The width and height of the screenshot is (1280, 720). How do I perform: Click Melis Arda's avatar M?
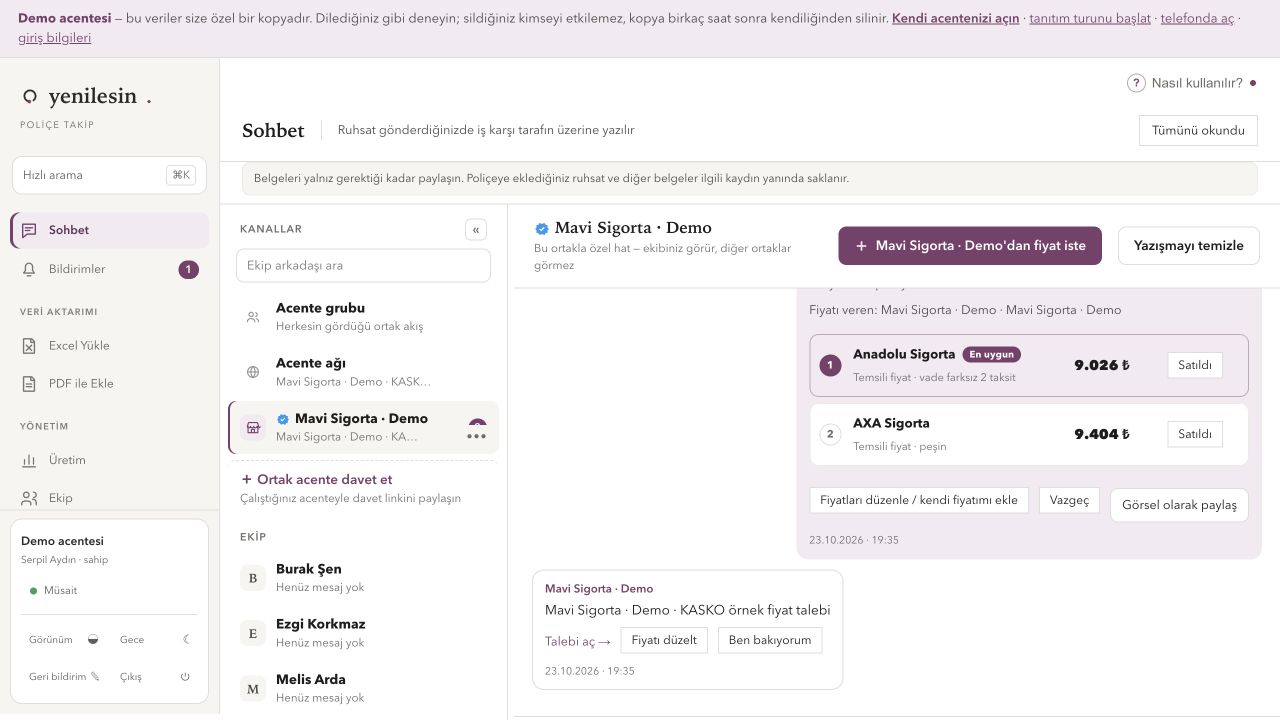[253, 688]
